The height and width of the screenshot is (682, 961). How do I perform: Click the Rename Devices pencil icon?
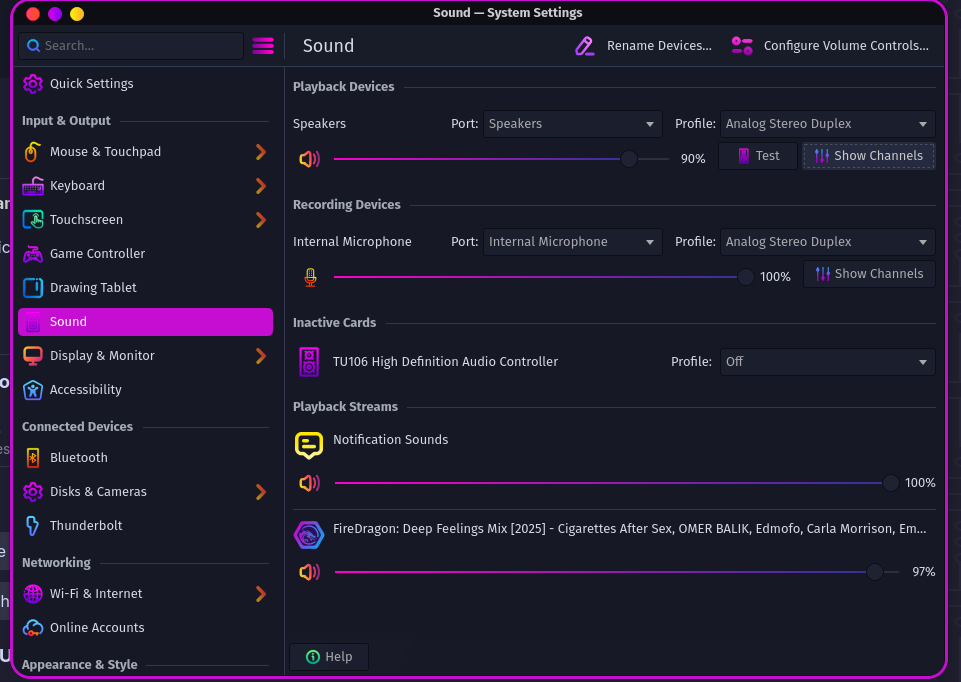point(584,46)
